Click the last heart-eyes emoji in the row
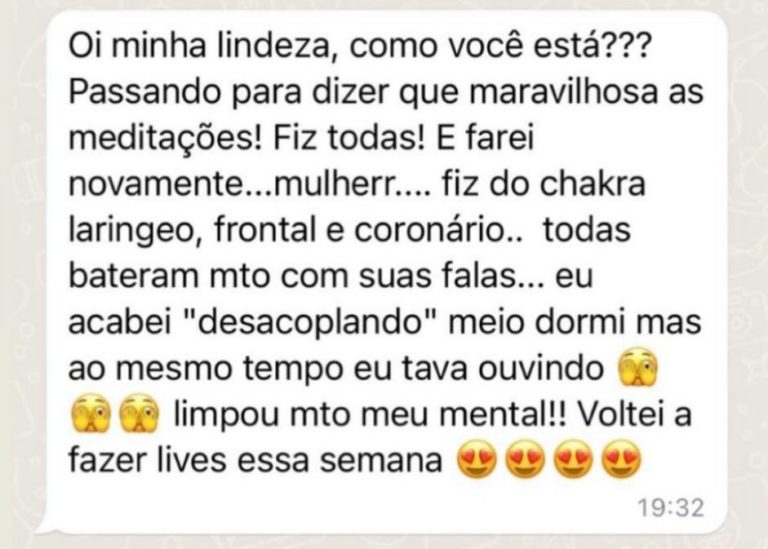Viewport: 768px width, 549px height. click(621, 460)
